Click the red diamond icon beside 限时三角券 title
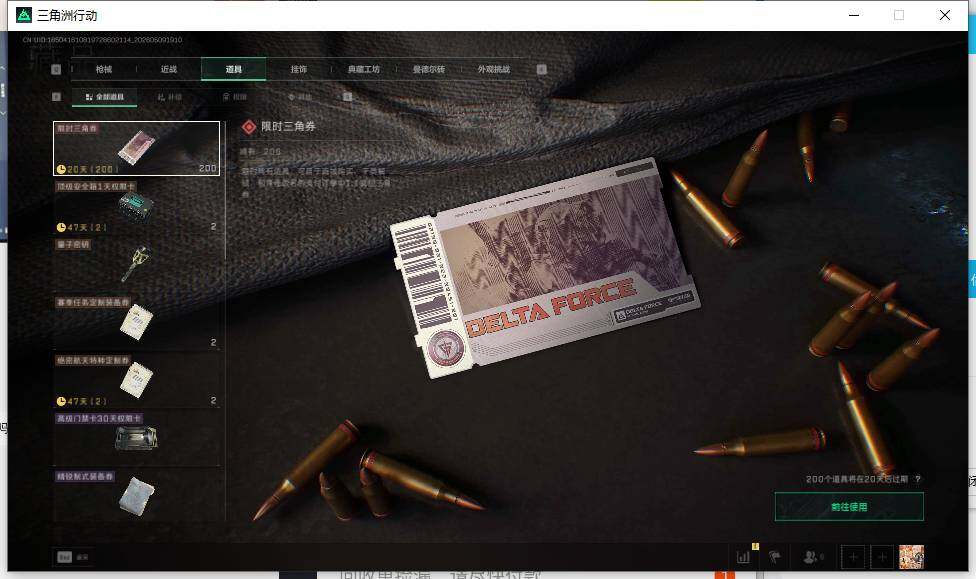976x579 pixels. (x=249, y=127)
